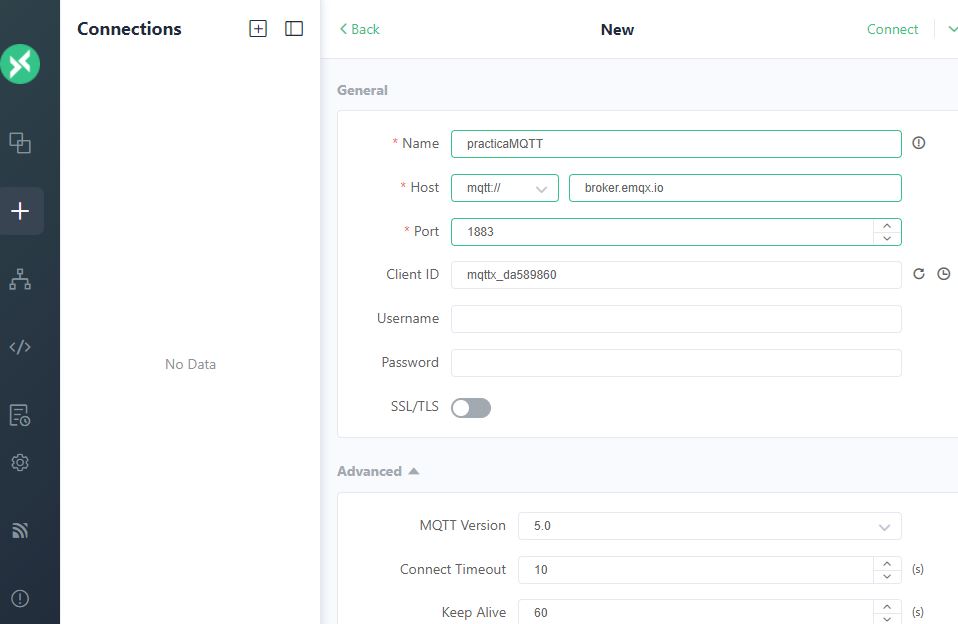Click the info icon beside Name field

pos(918,143)
